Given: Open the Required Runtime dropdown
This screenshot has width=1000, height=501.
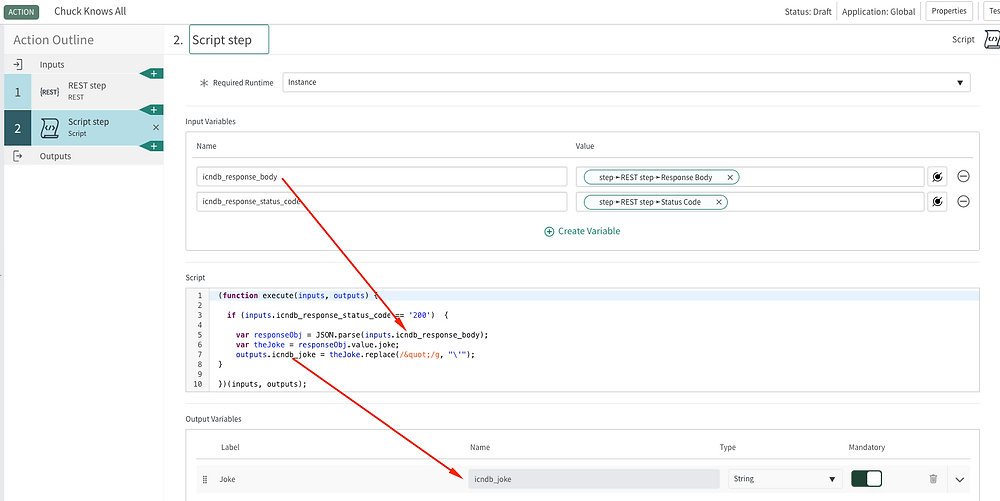Looking at the screenshot, I should click(x=626, y=82).
